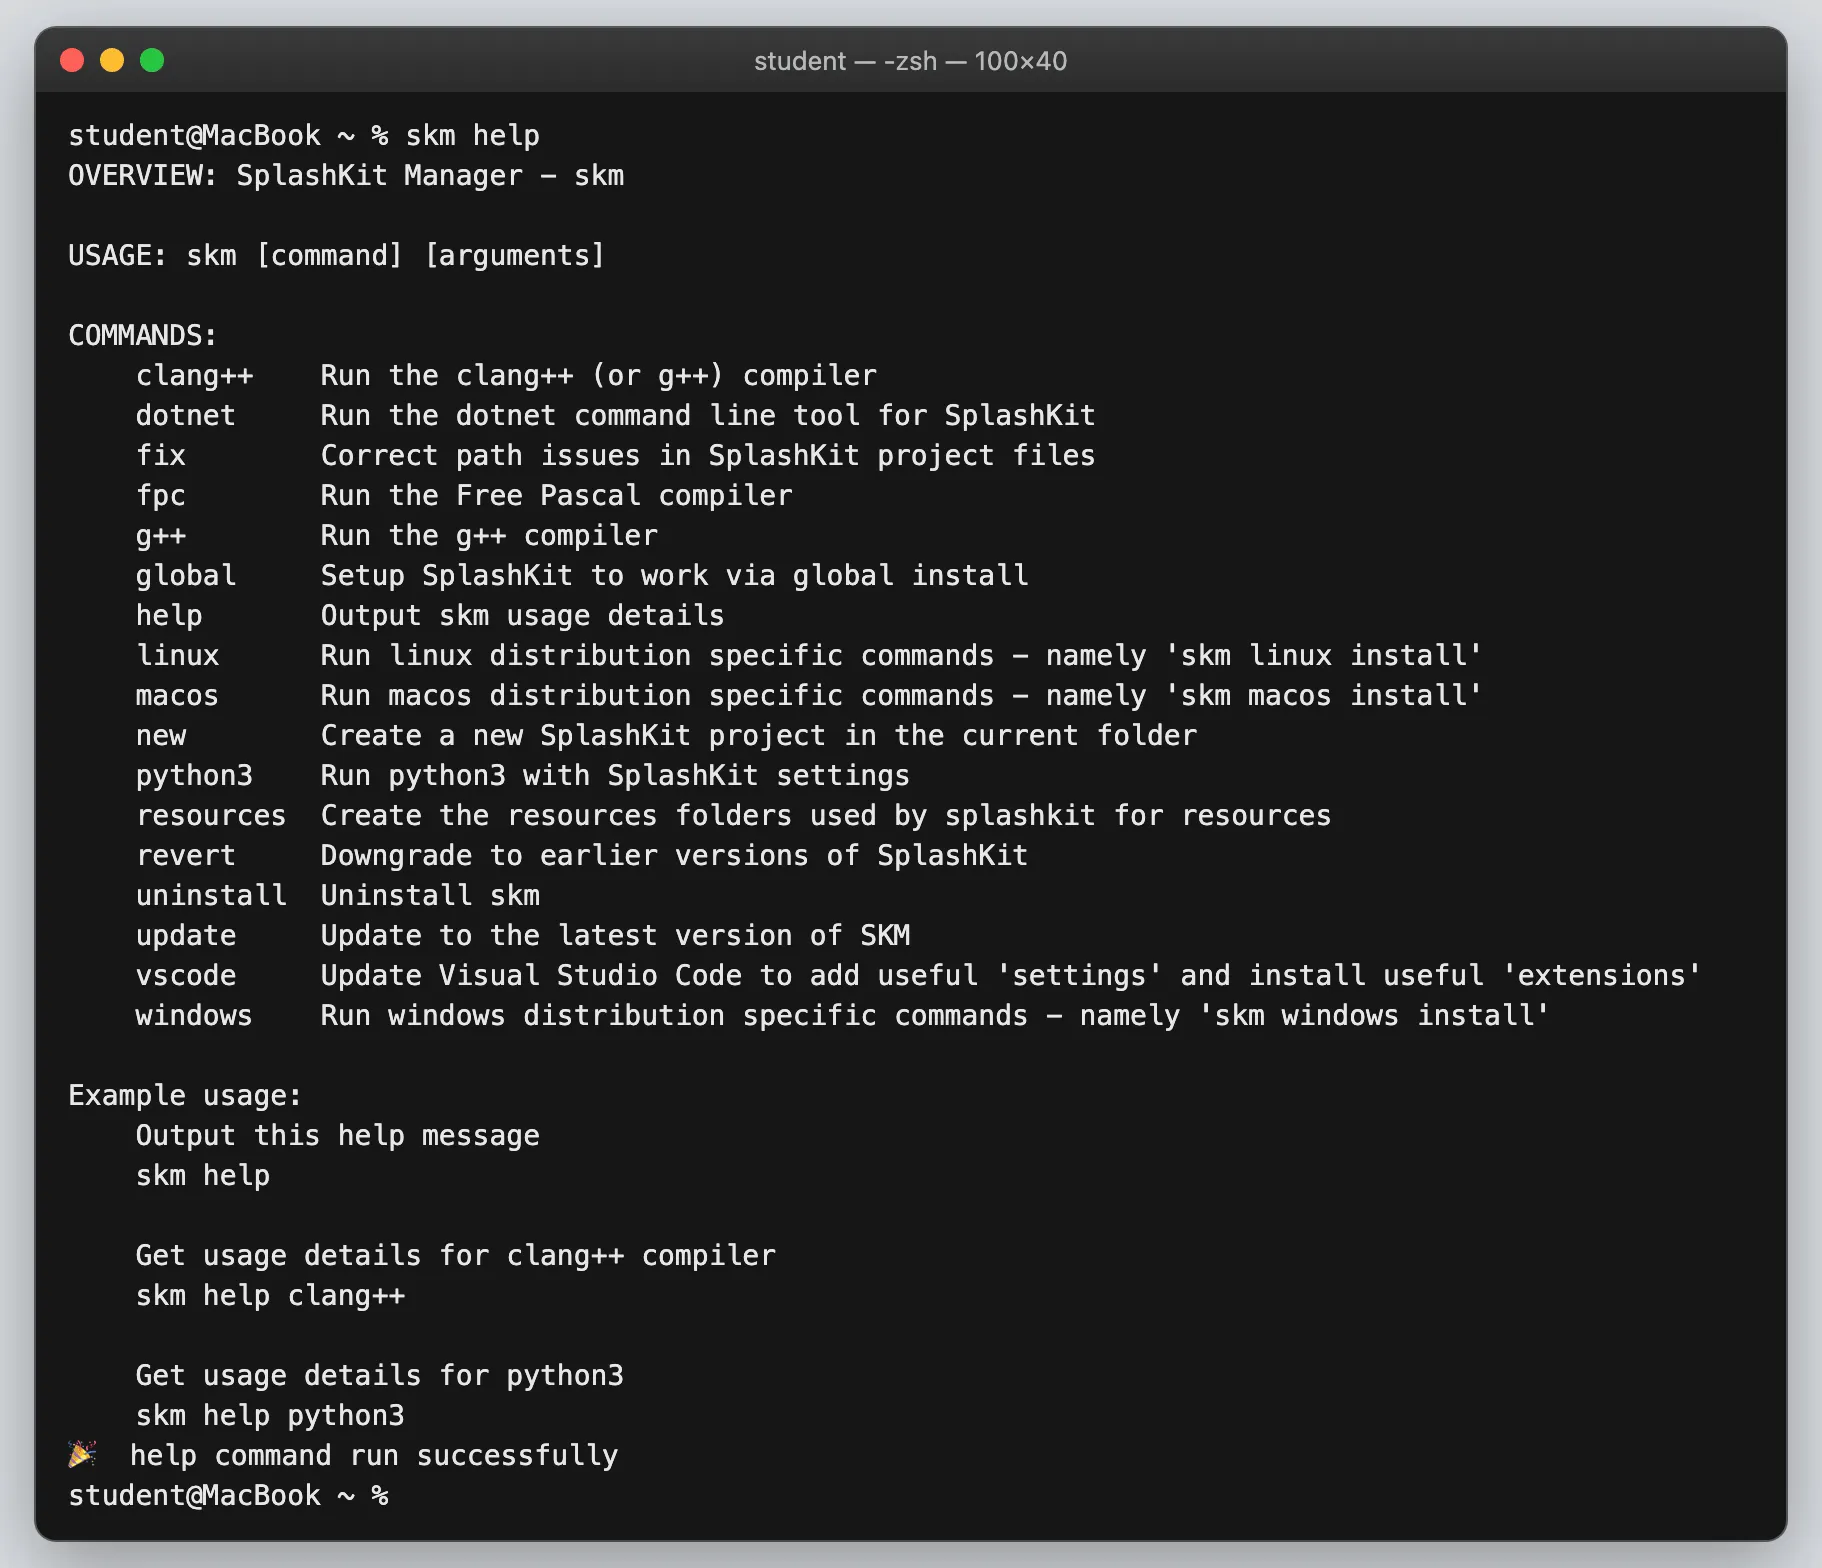
Task: Select the 'skm help clang++' example command
Action: pyautogui.click(x=270, y=1296)
